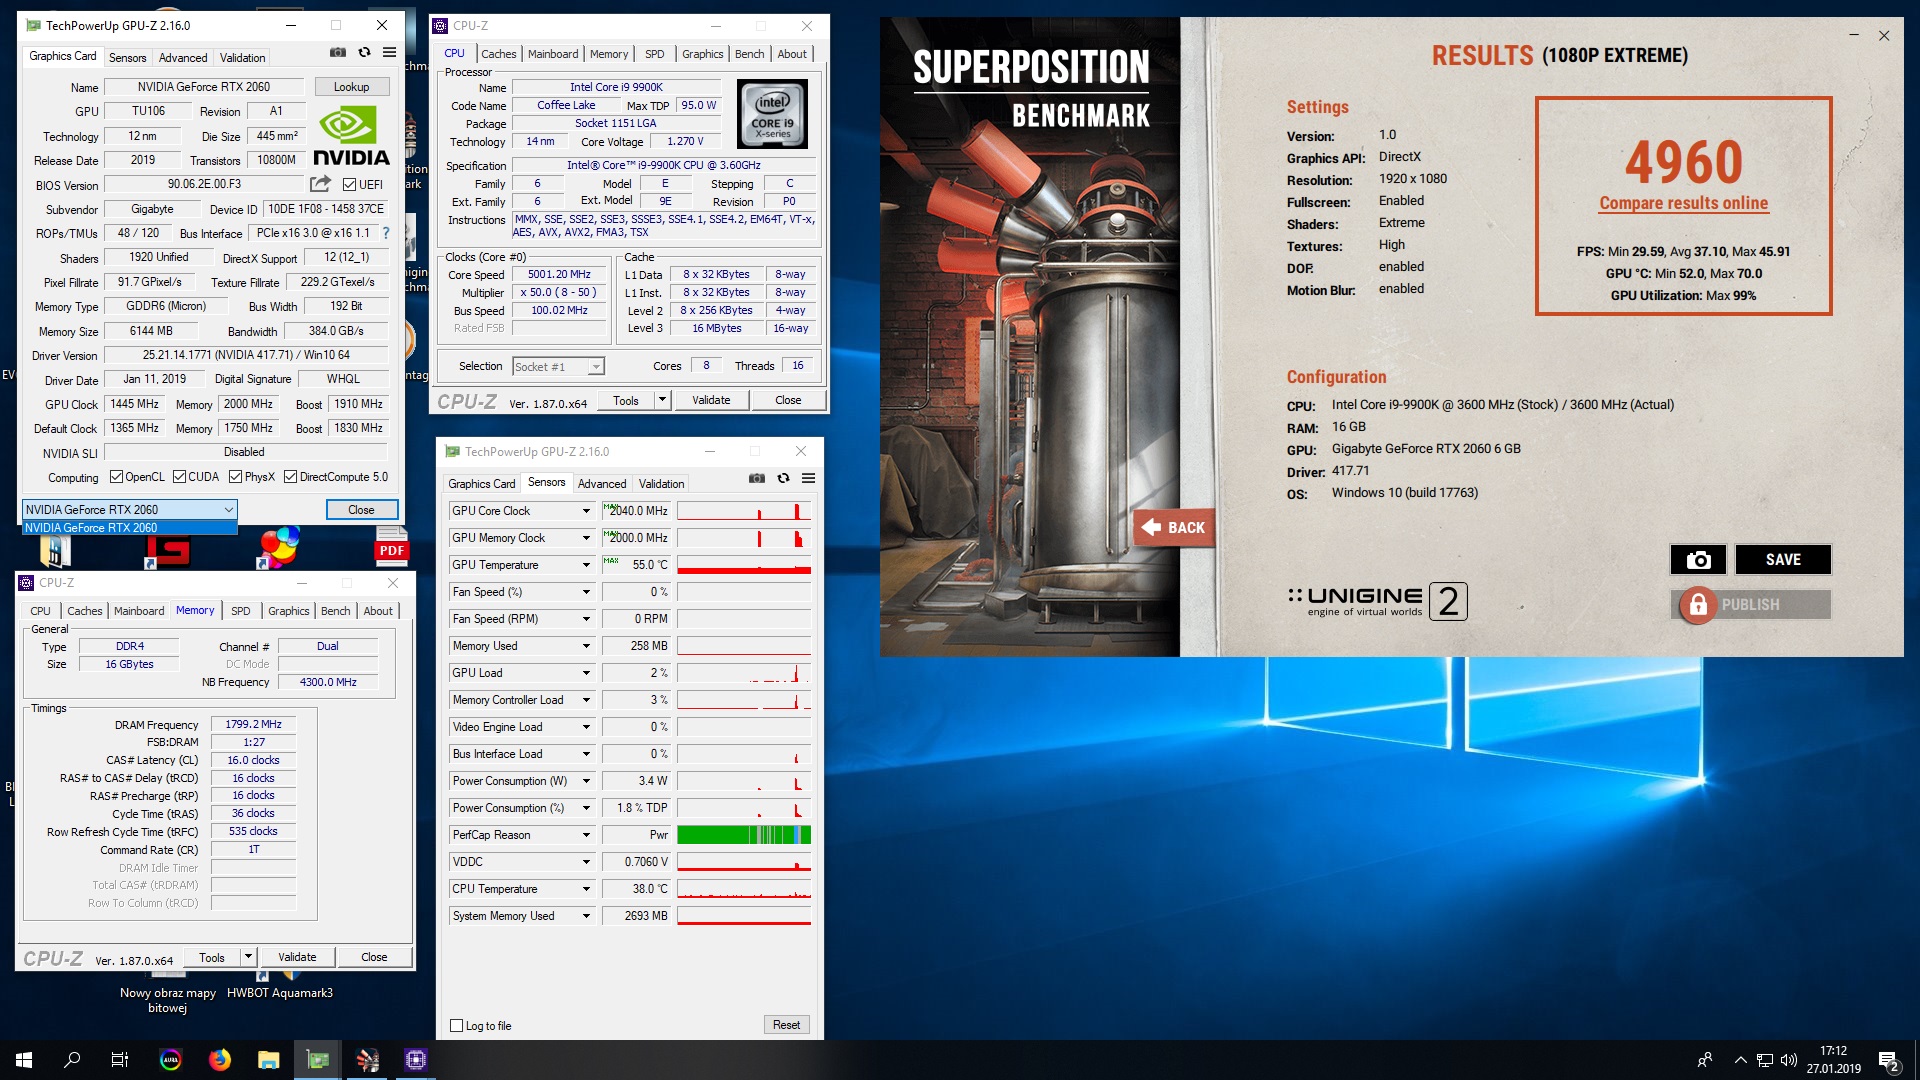Click the SAVE button in Superposition

click(x=1783, y=560)
